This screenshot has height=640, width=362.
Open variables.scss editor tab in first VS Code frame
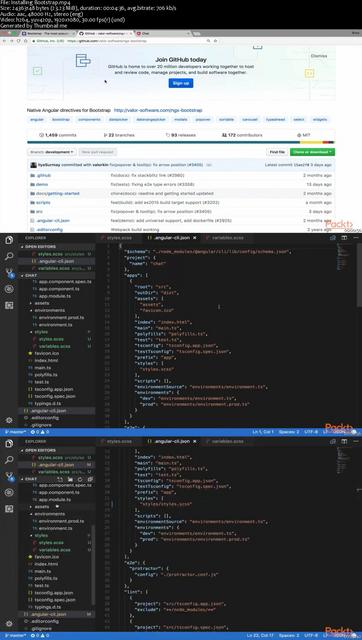(x=226, y=238)
